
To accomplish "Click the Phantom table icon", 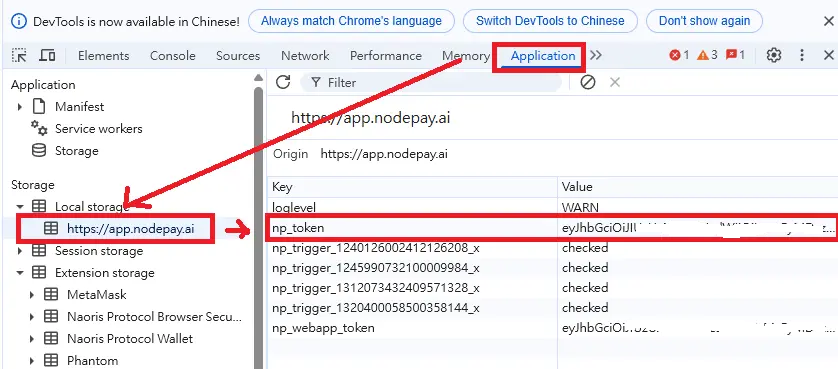I will point(51,360).
